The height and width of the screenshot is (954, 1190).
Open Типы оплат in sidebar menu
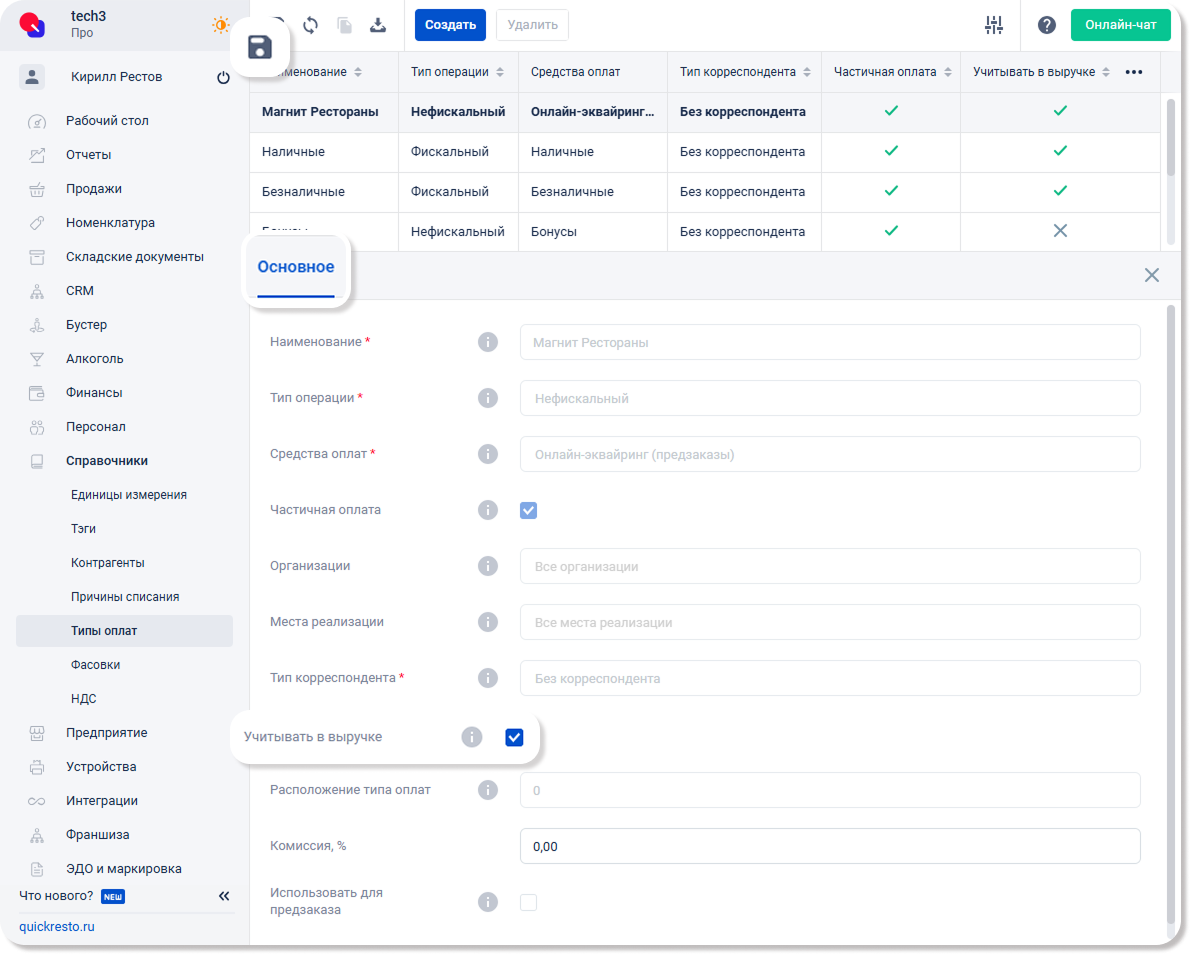[104, 631]
